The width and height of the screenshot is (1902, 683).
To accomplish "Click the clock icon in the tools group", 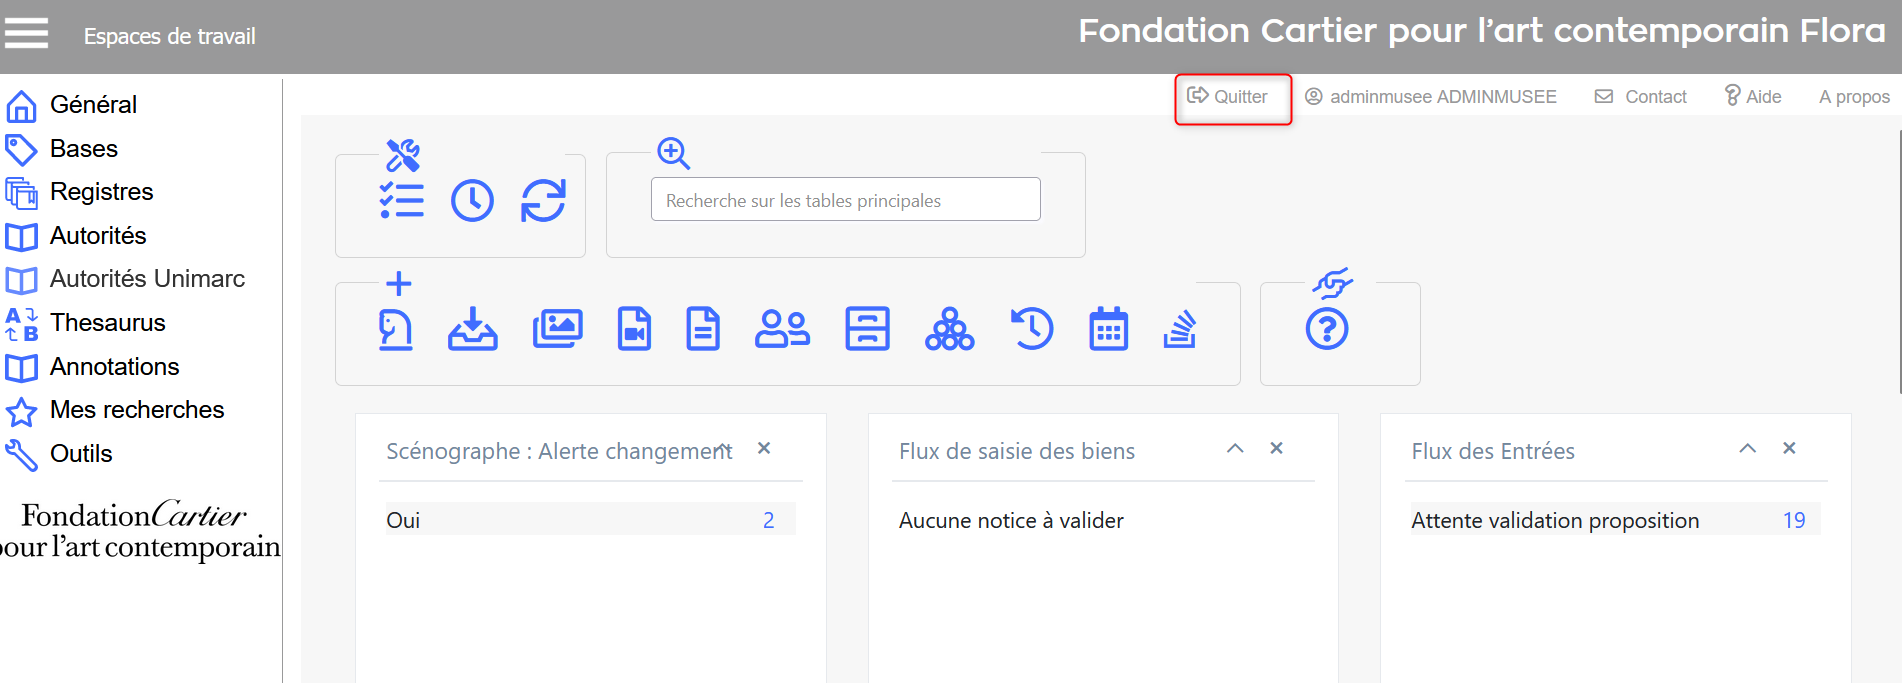I will tap(472, 201).
